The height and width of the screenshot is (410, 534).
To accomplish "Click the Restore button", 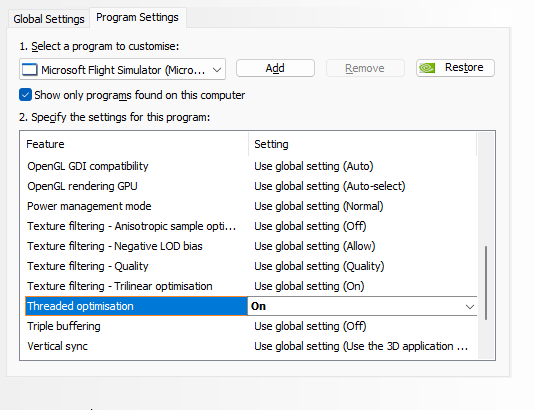I will [x=455, y=68].
